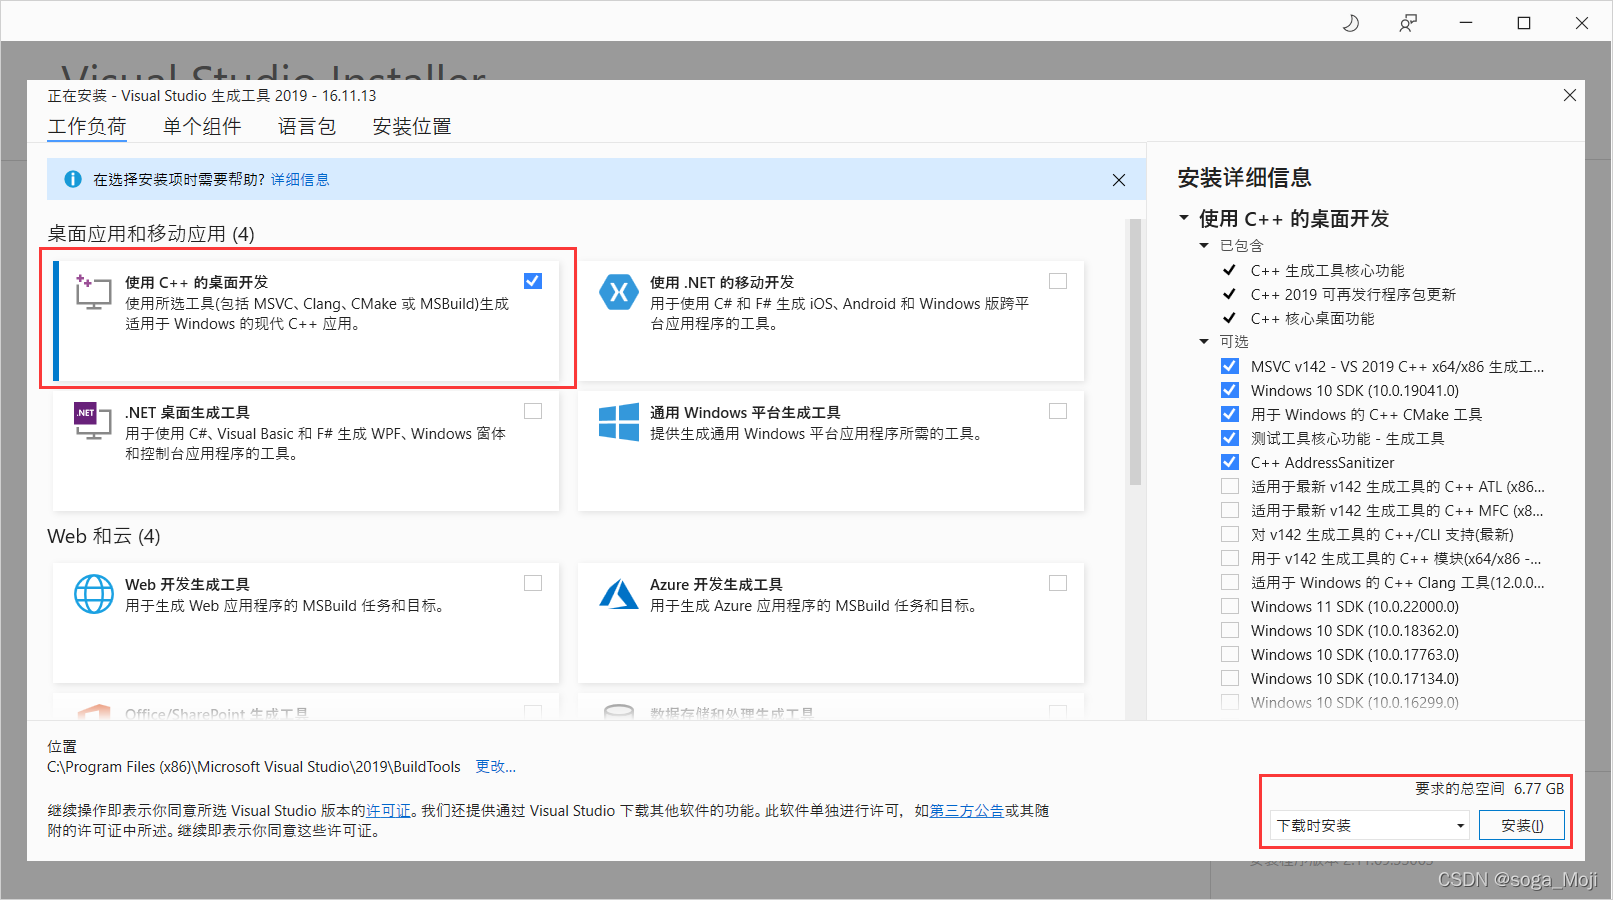
Task: Click the 安装 install button
Action: (1522, 825)
